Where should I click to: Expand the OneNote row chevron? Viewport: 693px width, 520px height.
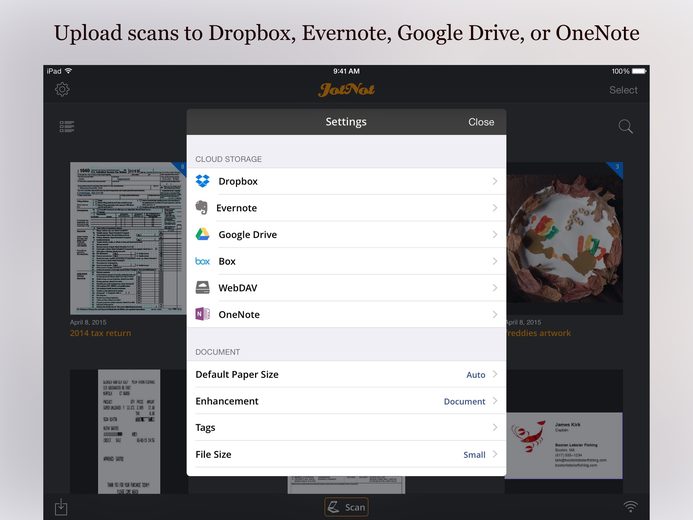(x=495, y=314)
